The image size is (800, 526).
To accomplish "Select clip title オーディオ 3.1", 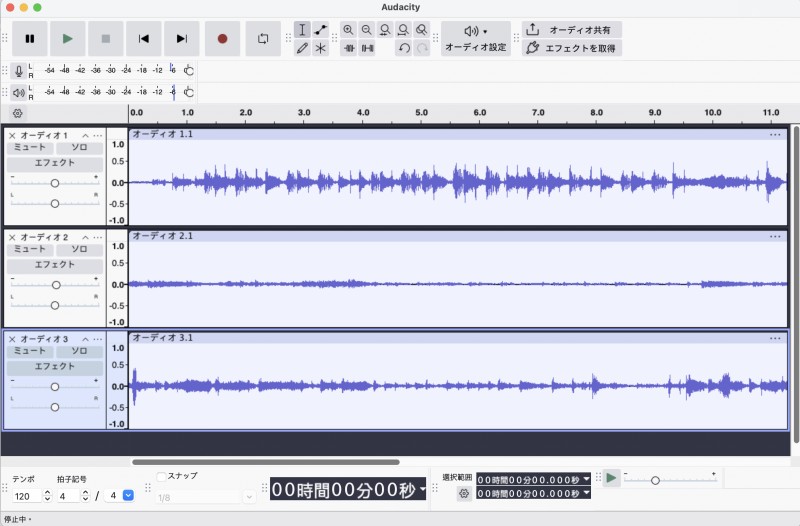I will pyautogui.click(x=162, y=338).
